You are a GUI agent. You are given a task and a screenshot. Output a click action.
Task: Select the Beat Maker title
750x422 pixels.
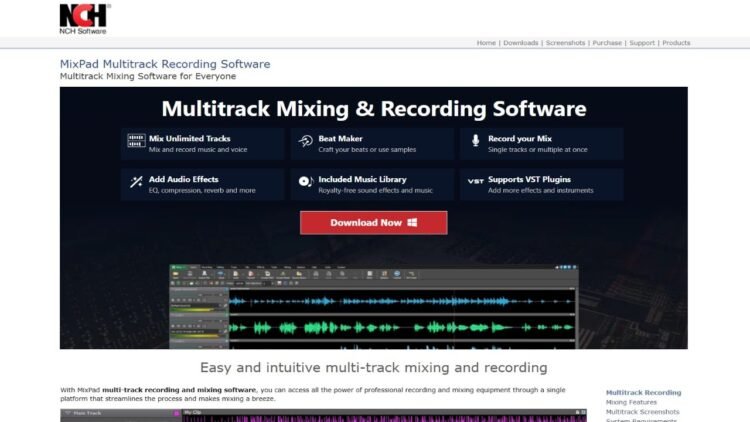click(x=340, y=138)
